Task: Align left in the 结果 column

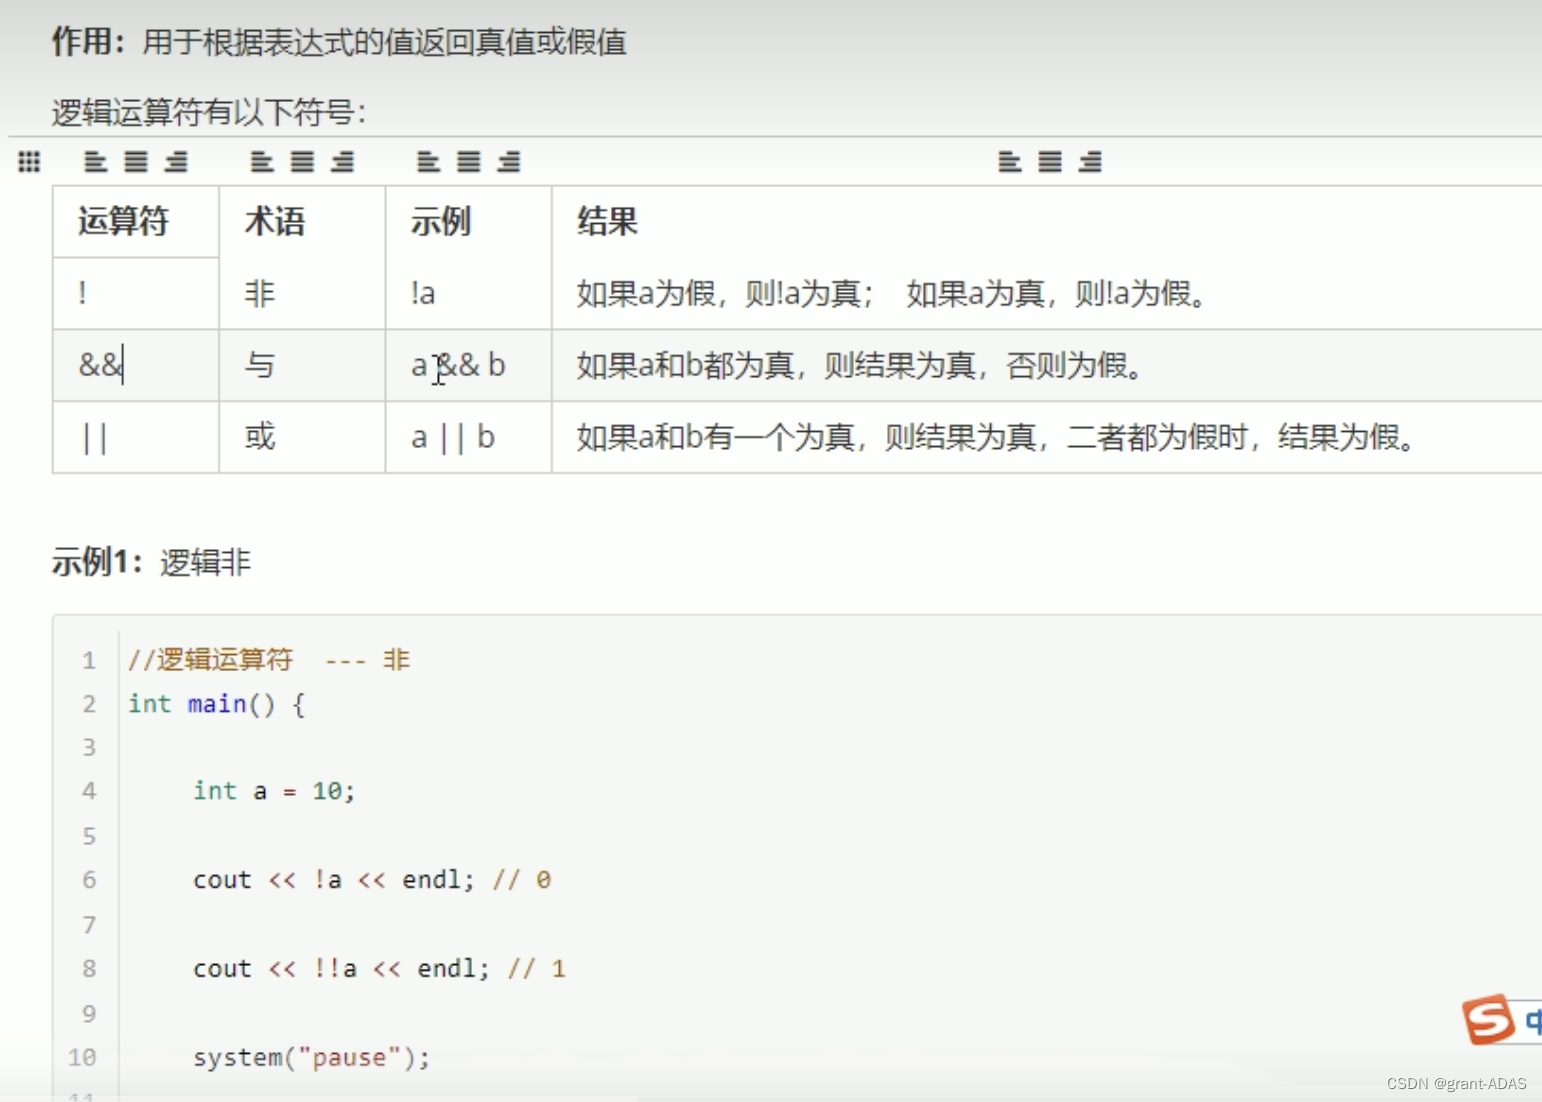Action: [1010, 161]
